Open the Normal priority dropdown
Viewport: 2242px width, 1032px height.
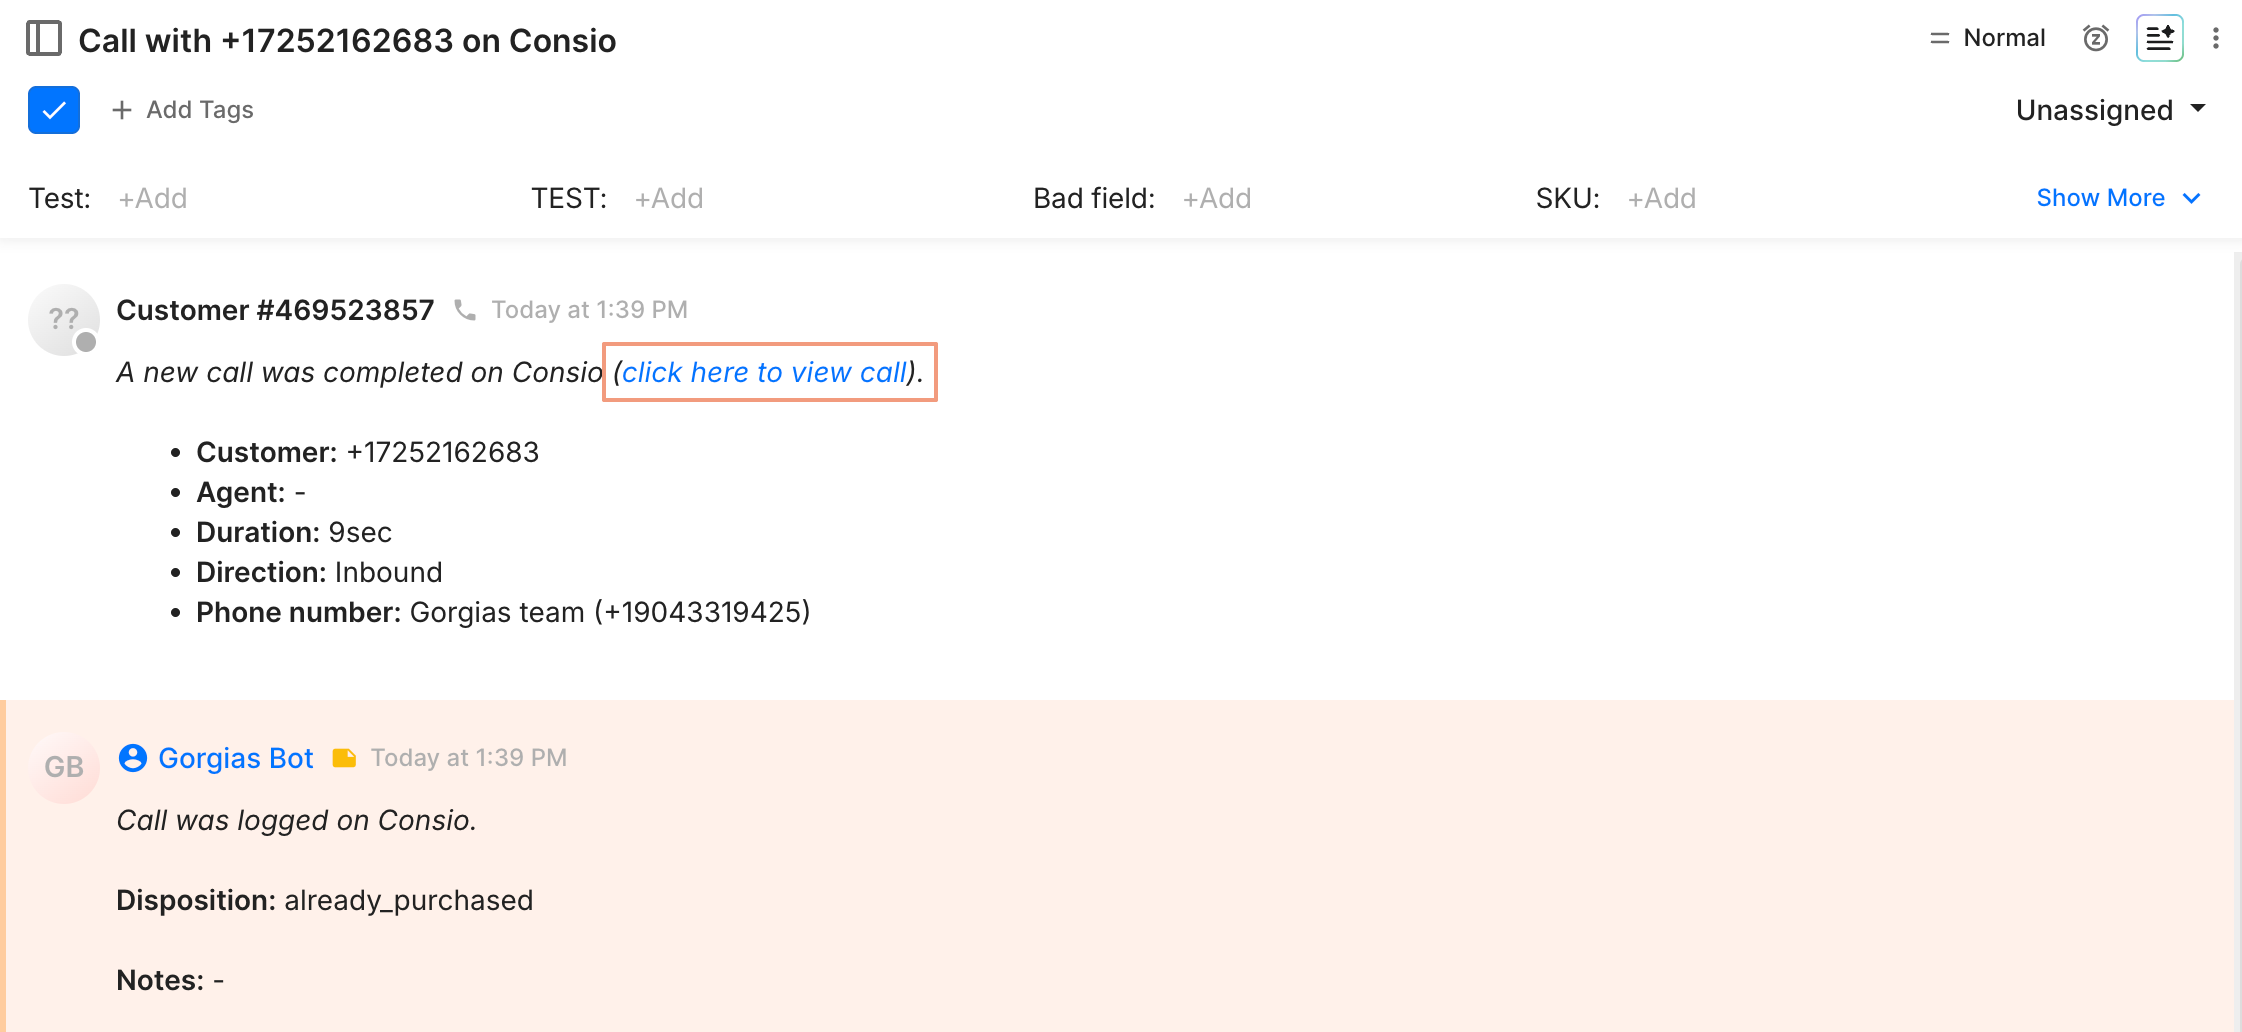click(x=1988, y=38)
